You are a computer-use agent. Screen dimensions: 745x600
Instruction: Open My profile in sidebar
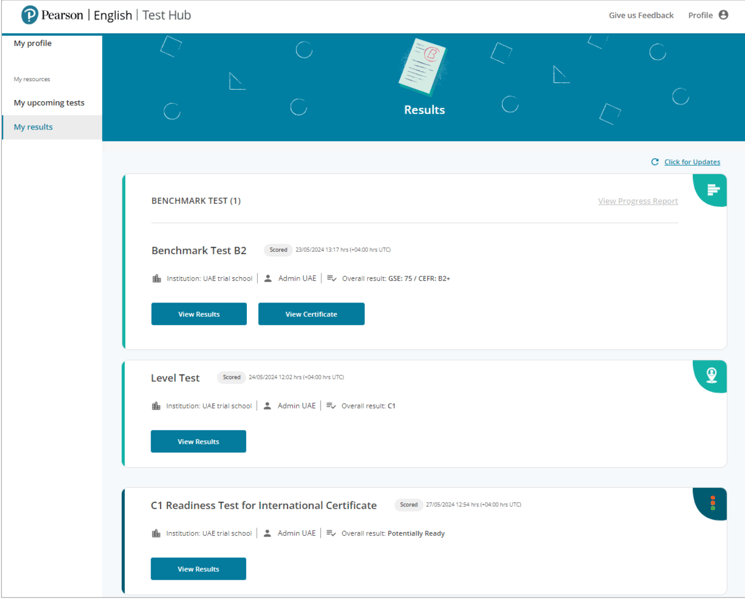(33, 44)
